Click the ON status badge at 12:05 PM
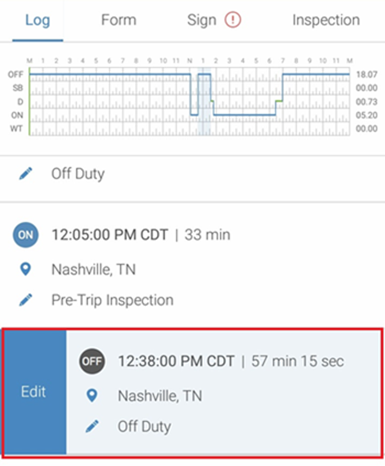Image resolution: width=385 pixels, height=466 pixels. (26, 235)
